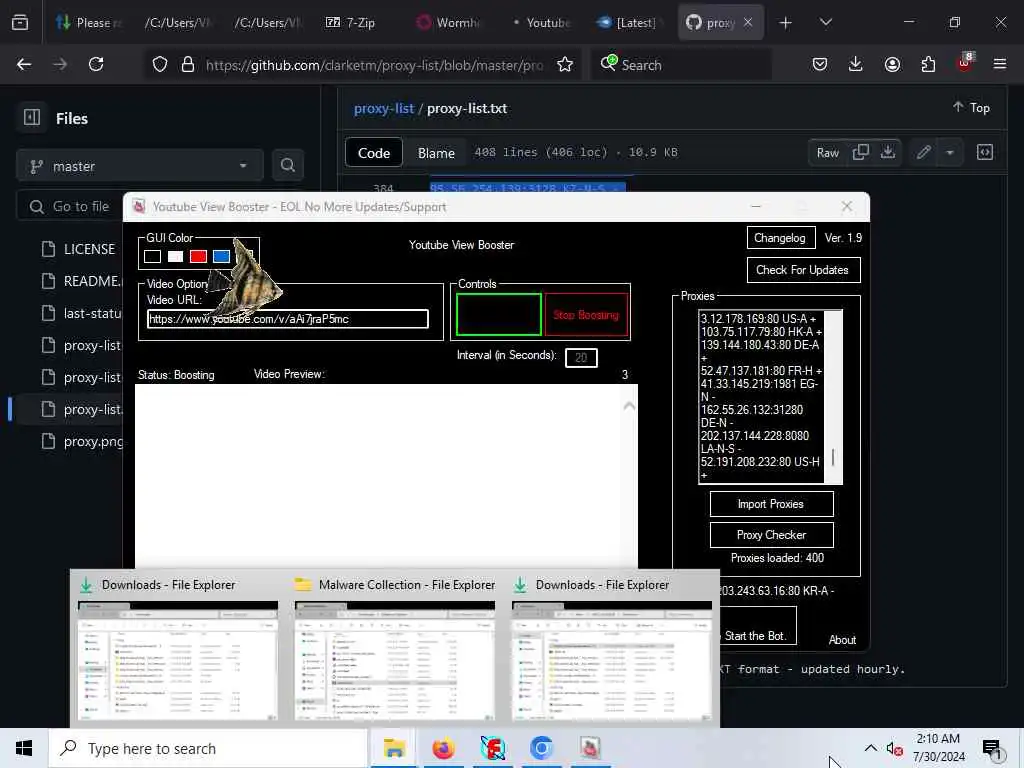Reload the GitHub page
1024x768 pixels.
[x=96, y=64]
